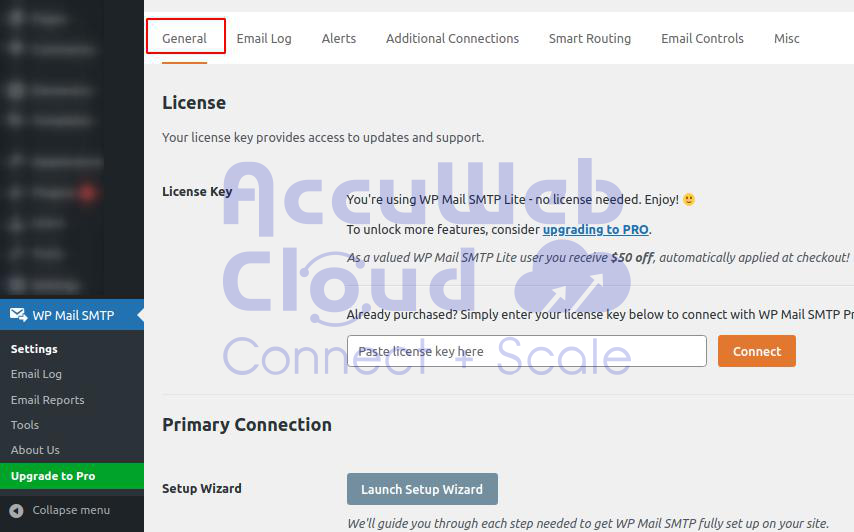Open Tools in the sidebar

point(25,425)
